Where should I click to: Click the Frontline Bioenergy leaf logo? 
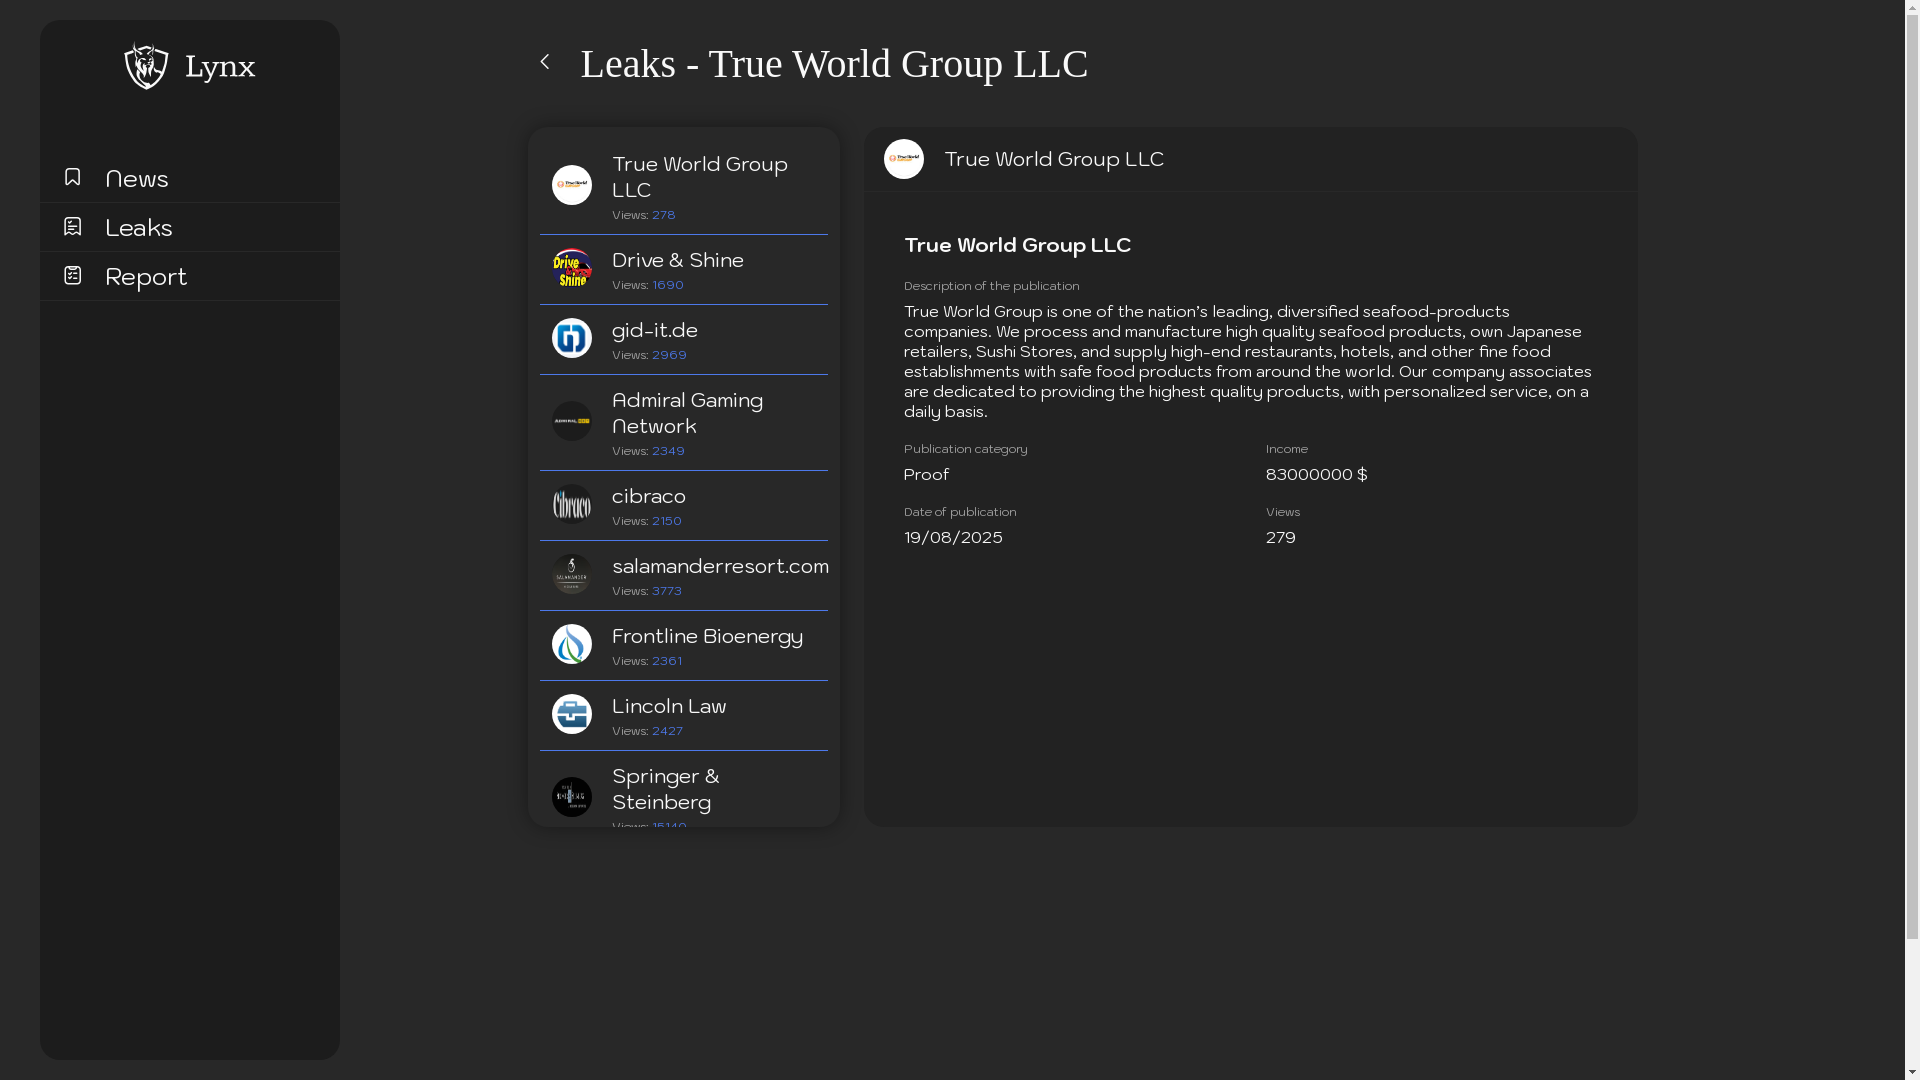tap(572, 644)
